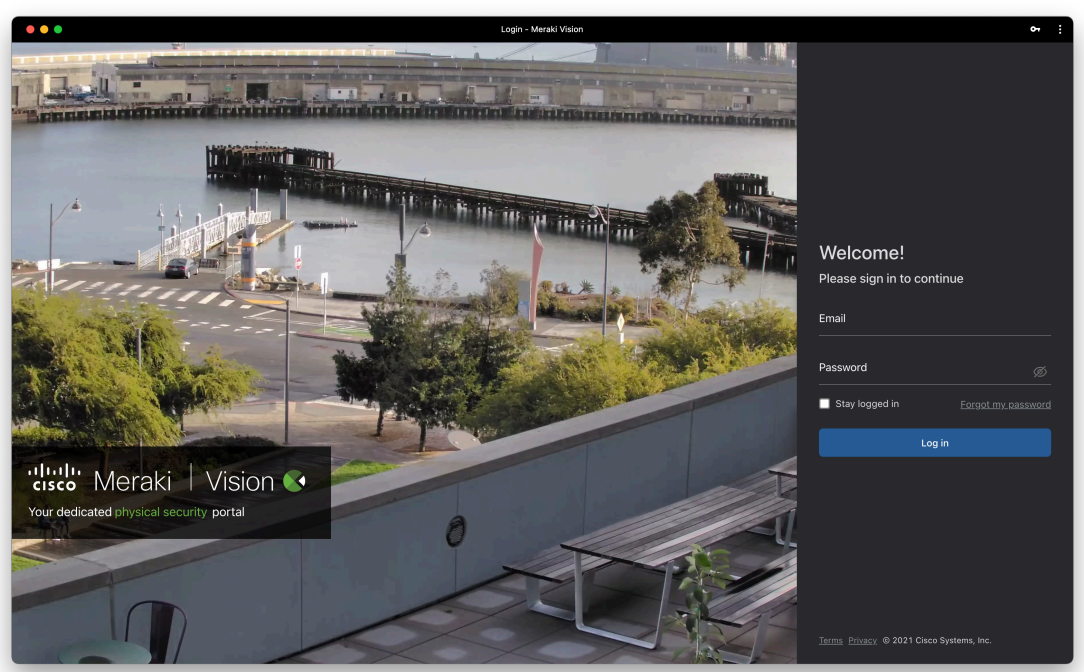Minimize the window using the yellow button
This screenshot has height=672, width=1084.
[x=44, y=29]
